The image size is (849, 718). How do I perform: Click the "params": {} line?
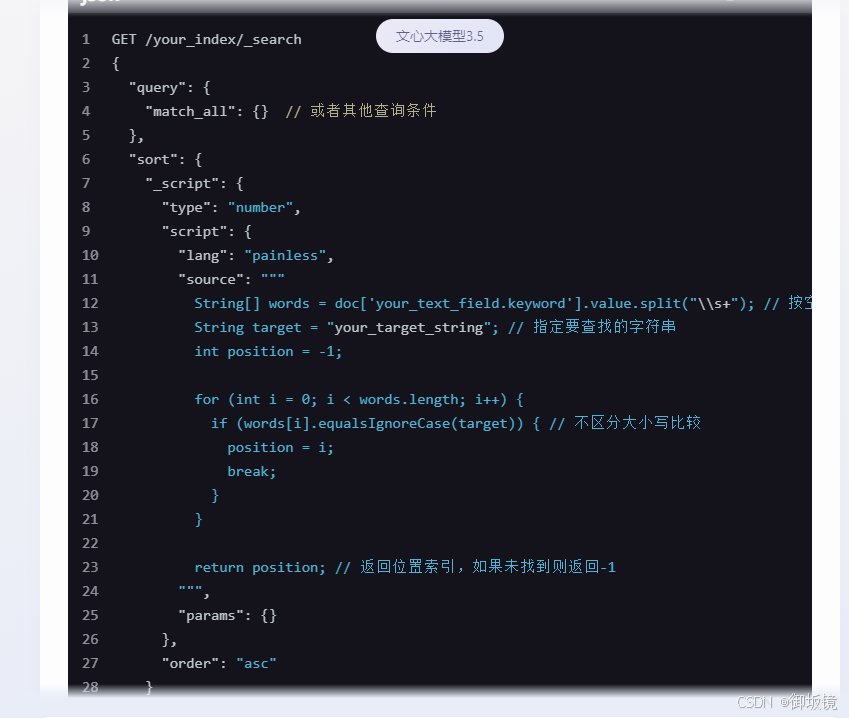[x=227, y=615]
